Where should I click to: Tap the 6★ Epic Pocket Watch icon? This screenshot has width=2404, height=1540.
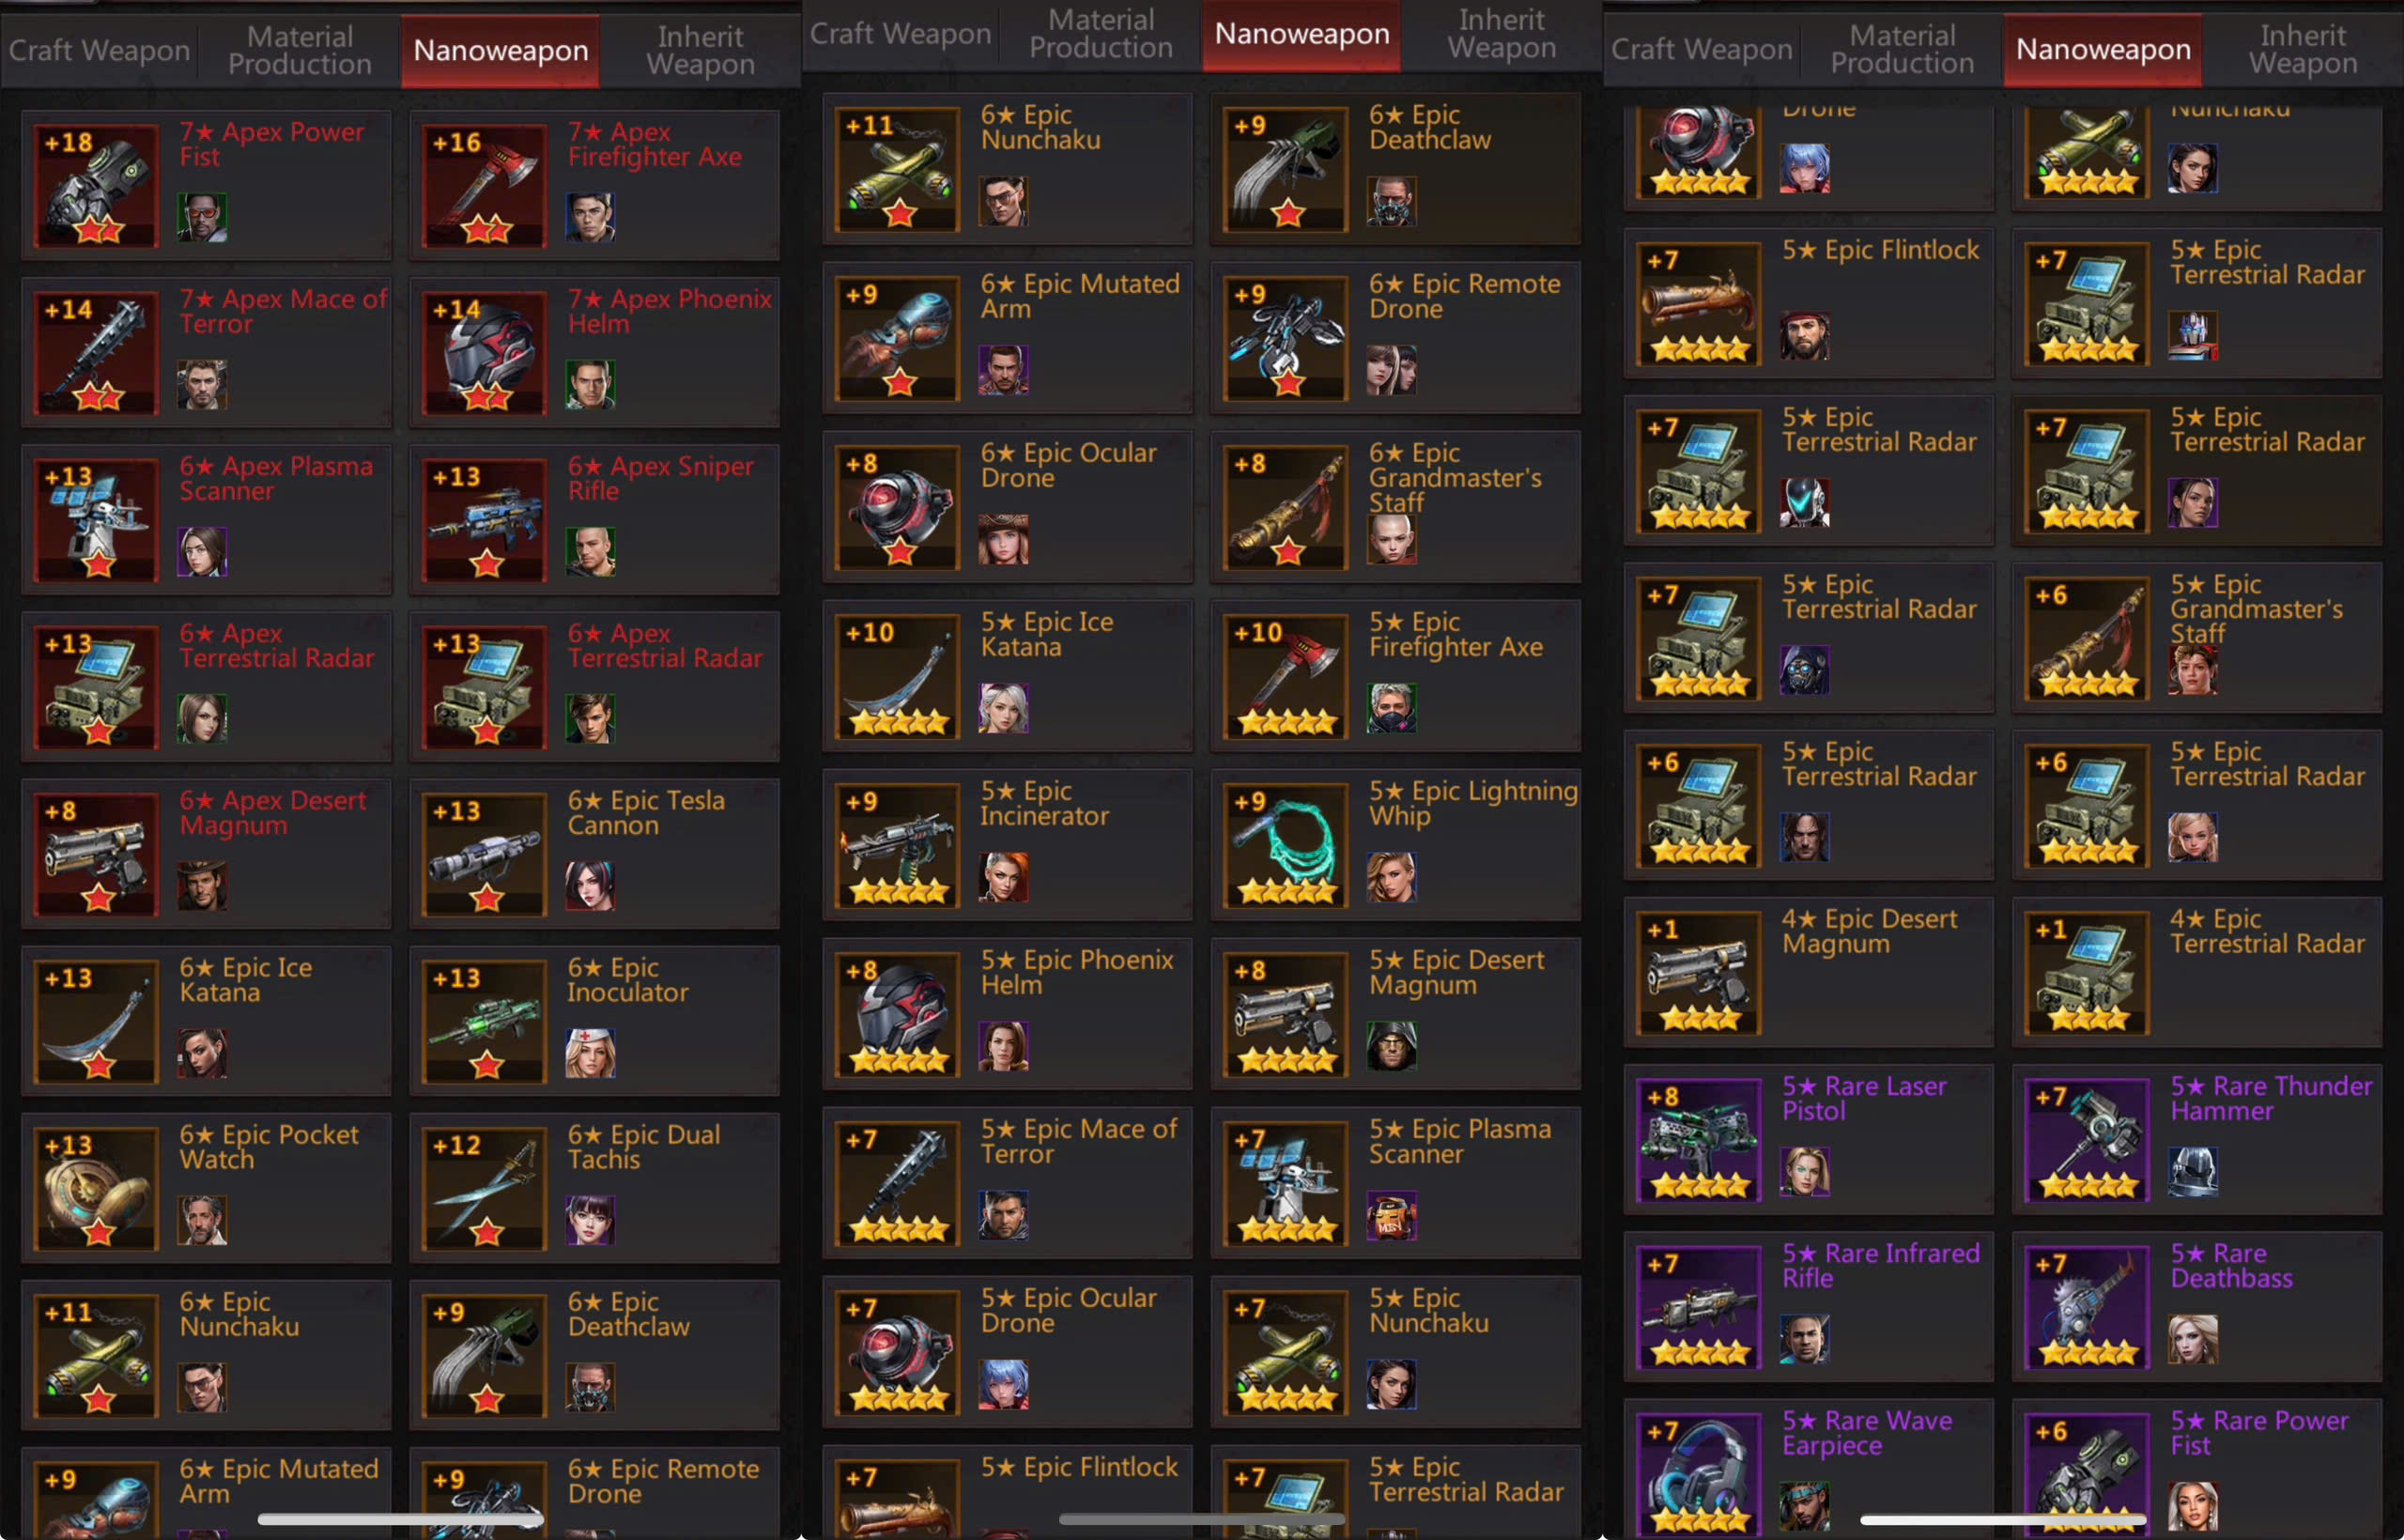(x=96, y=1188)
